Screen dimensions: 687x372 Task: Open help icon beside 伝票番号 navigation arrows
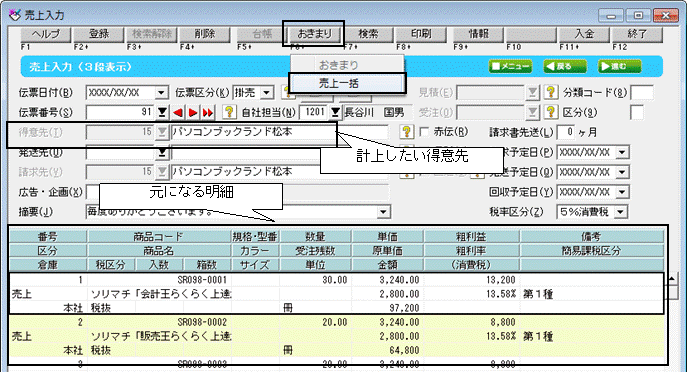coord(229,112)
